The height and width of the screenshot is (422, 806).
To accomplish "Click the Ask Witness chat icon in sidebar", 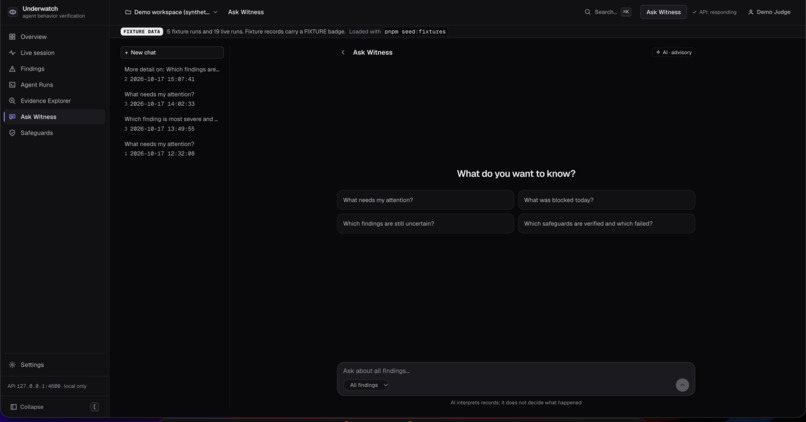I will pos(12,117).
